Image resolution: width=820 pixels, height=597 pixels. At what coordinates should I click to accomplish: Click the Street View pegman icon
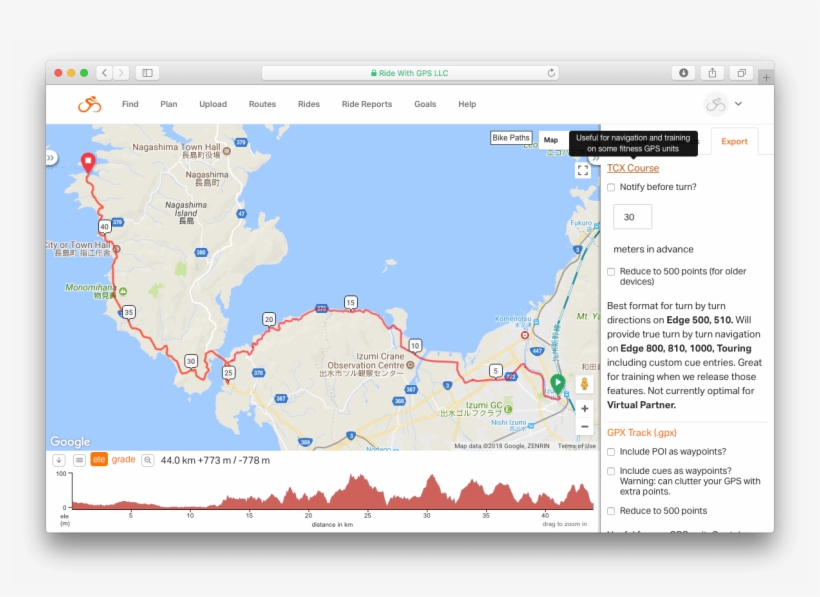584,384
